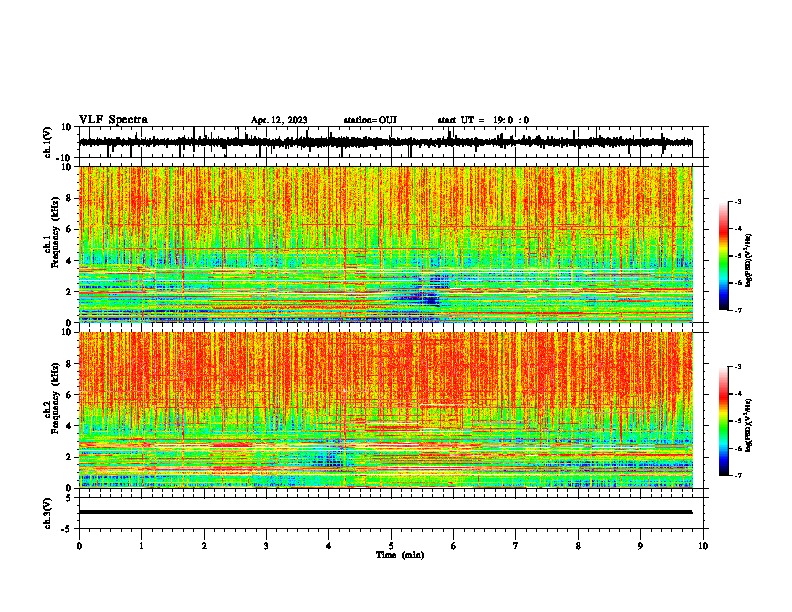Click the "4" kHz tick on ch.1 spectrogram
The width and height of the screenshot is (792, 612).
click(69, 261)
